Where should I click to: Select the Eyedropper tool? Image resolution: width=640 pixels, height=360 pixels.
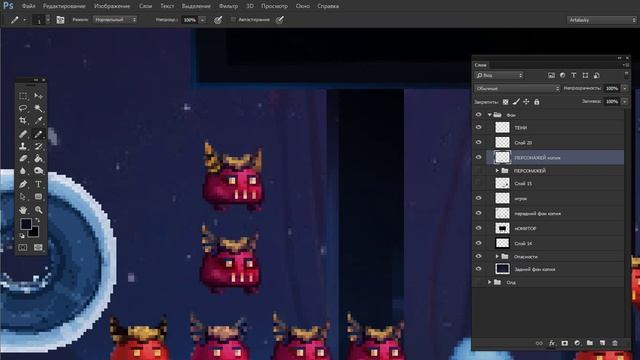(x=38, y=120)
